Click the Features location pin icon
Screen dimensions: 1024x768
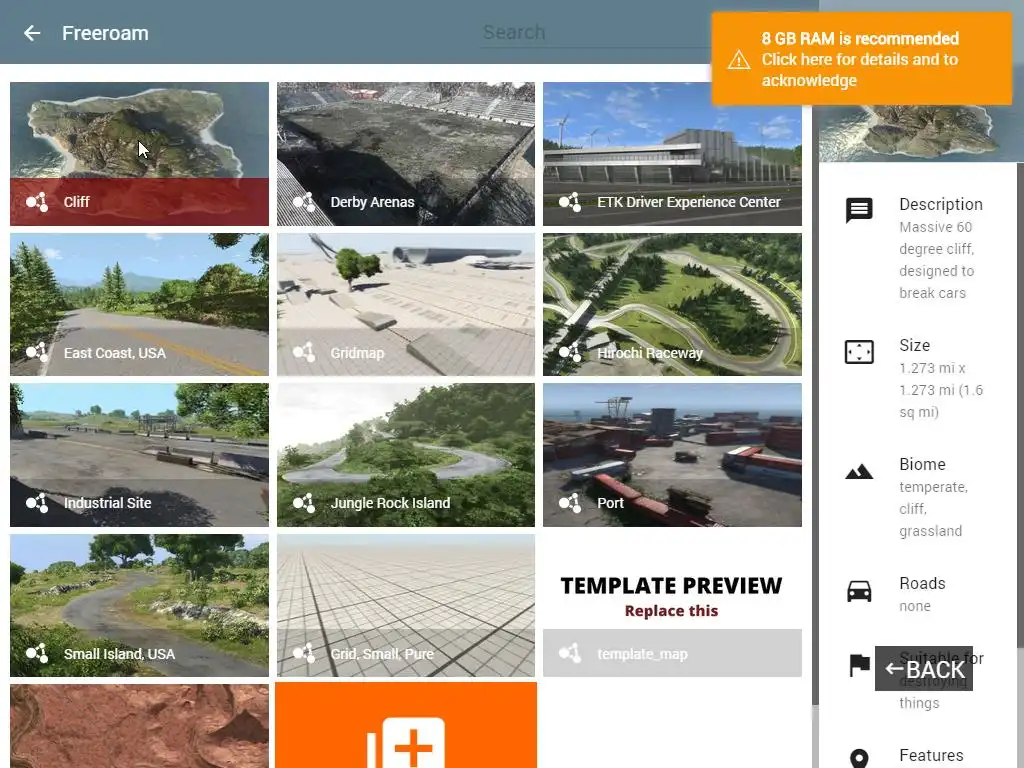[859, 758]
